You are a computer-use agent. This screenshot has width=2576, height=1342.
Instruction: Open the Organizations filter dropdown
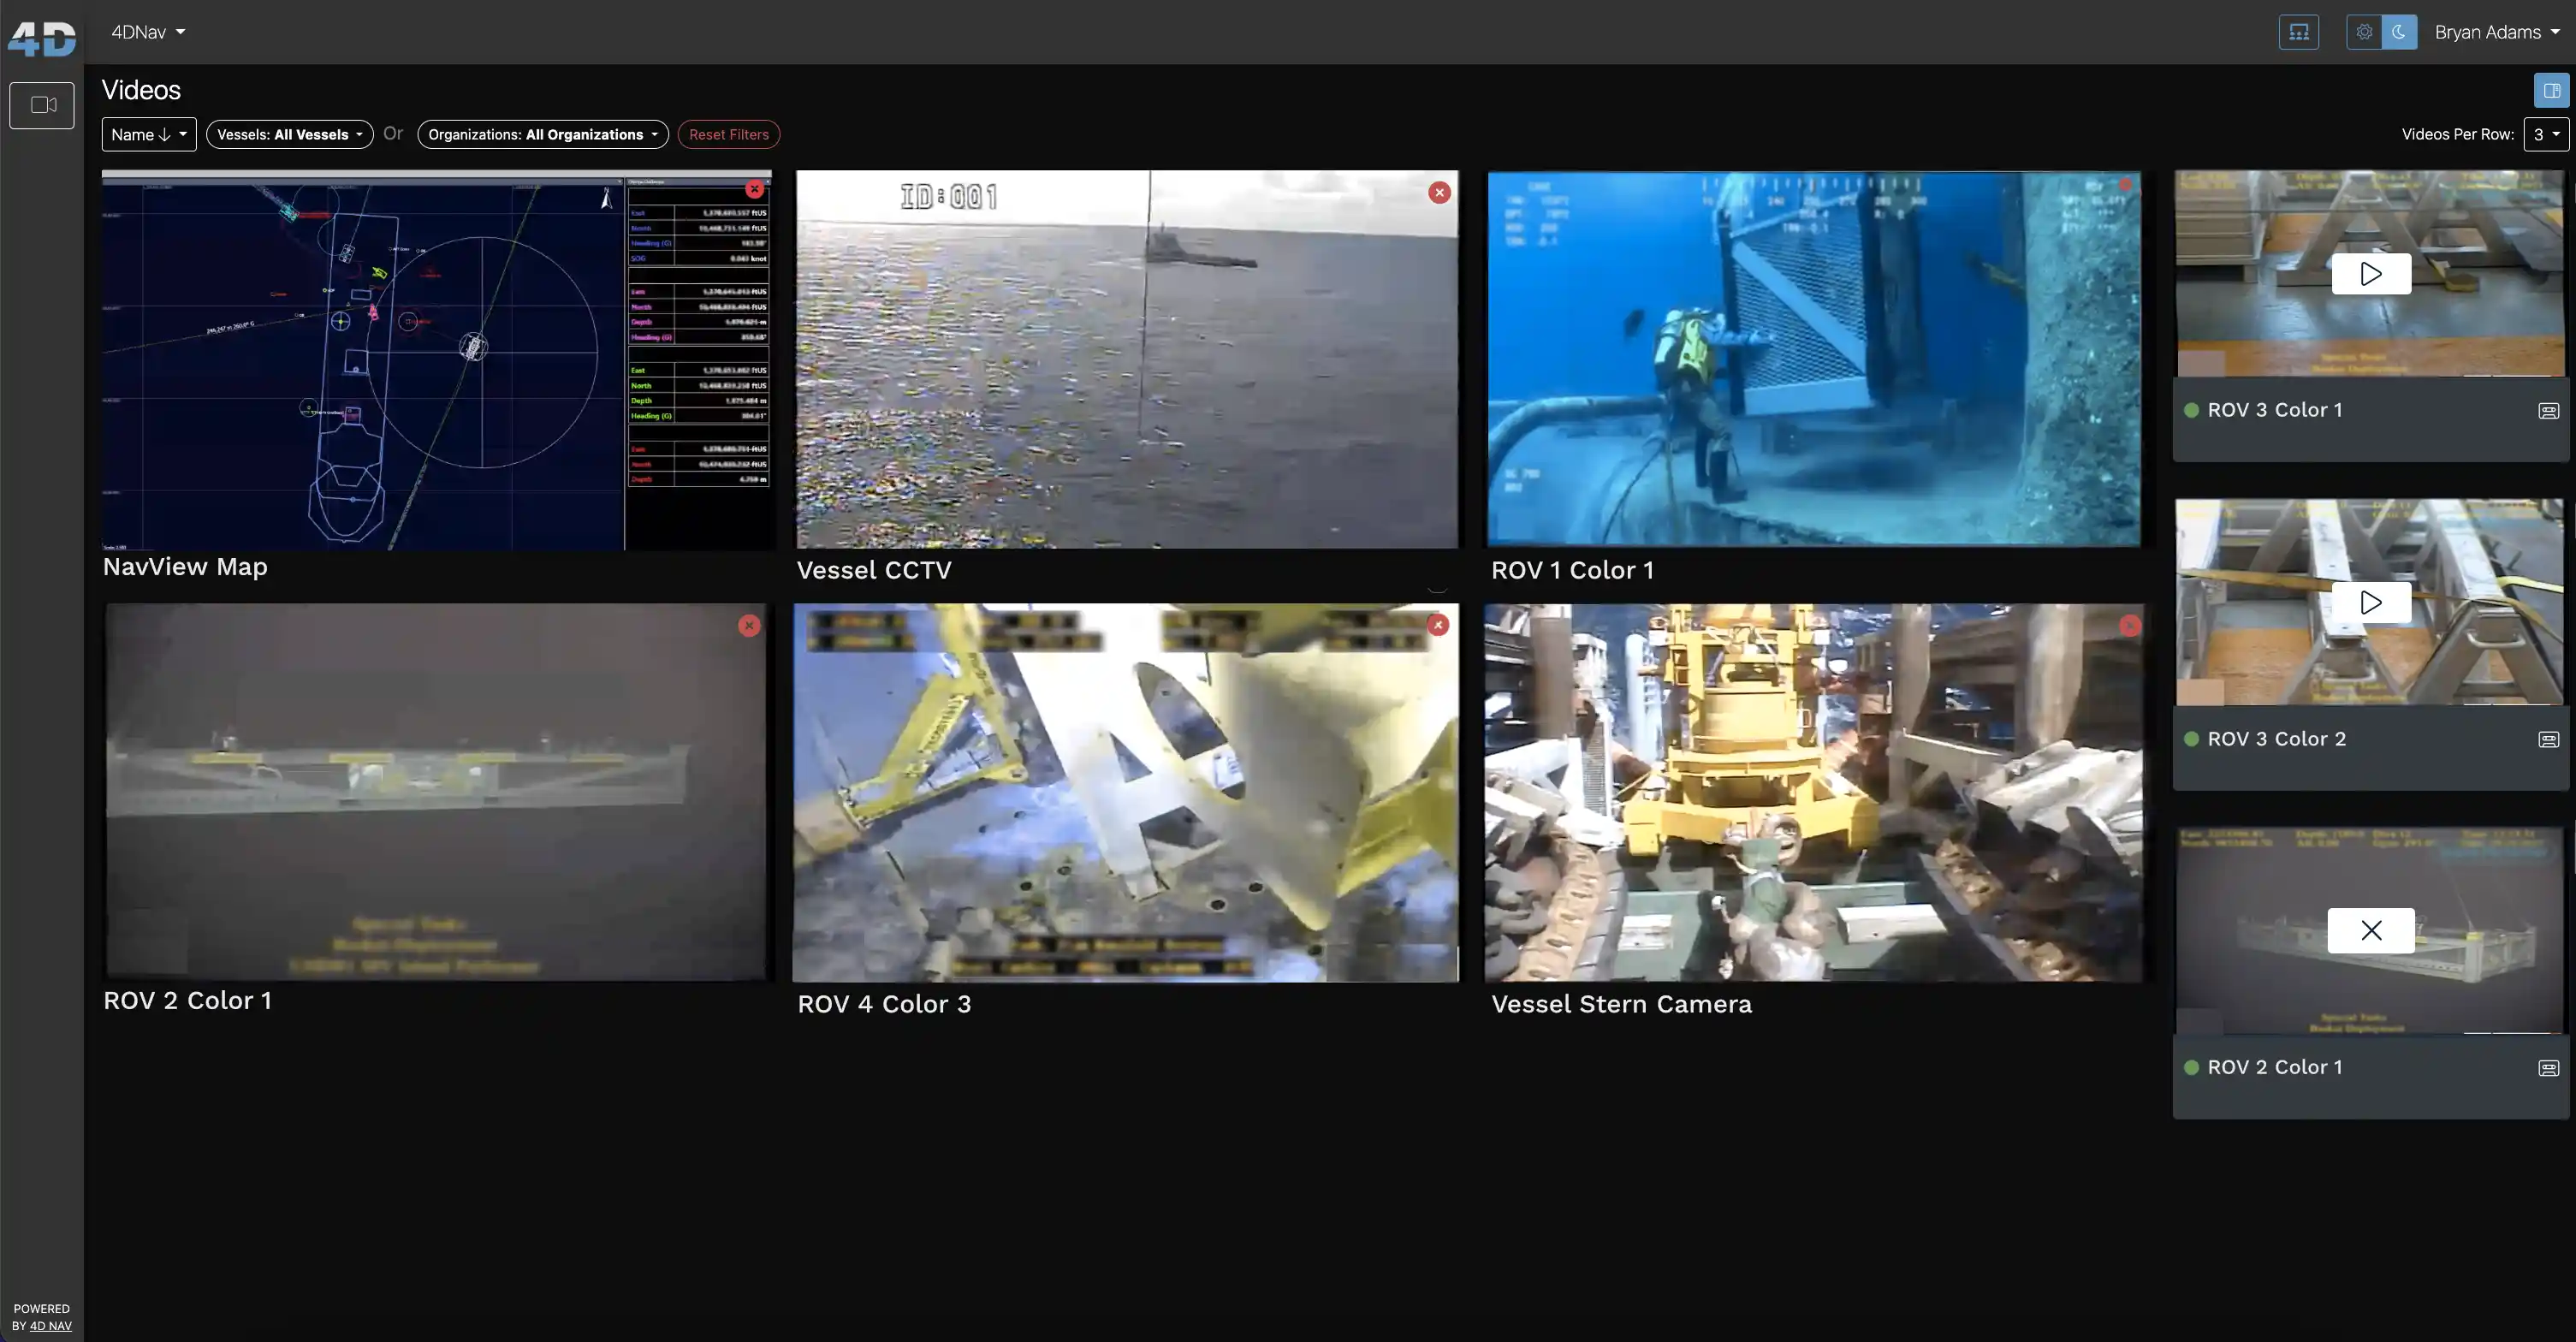coord(542,135)
